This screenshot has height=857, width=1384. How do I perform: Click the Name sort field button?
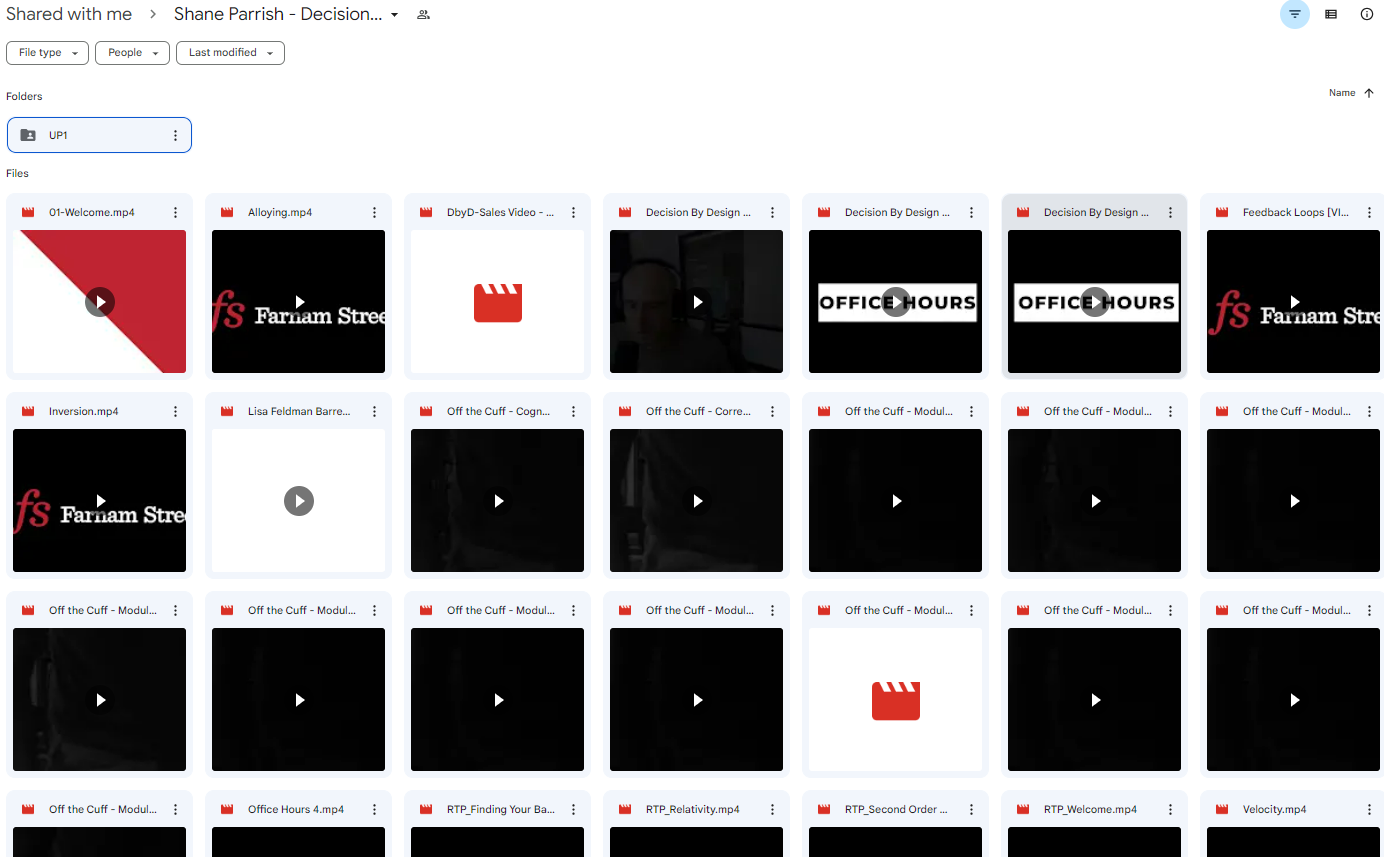(x=1342, y=93)
